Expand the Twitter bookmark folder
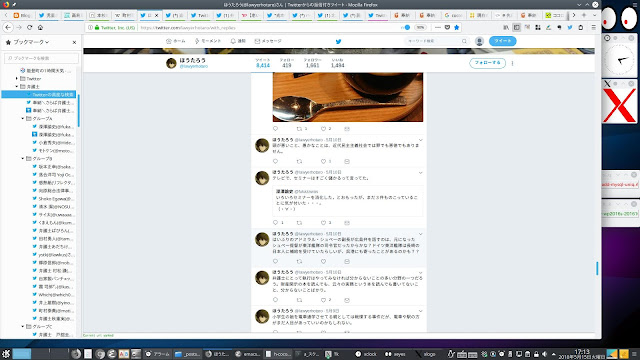 17,78
